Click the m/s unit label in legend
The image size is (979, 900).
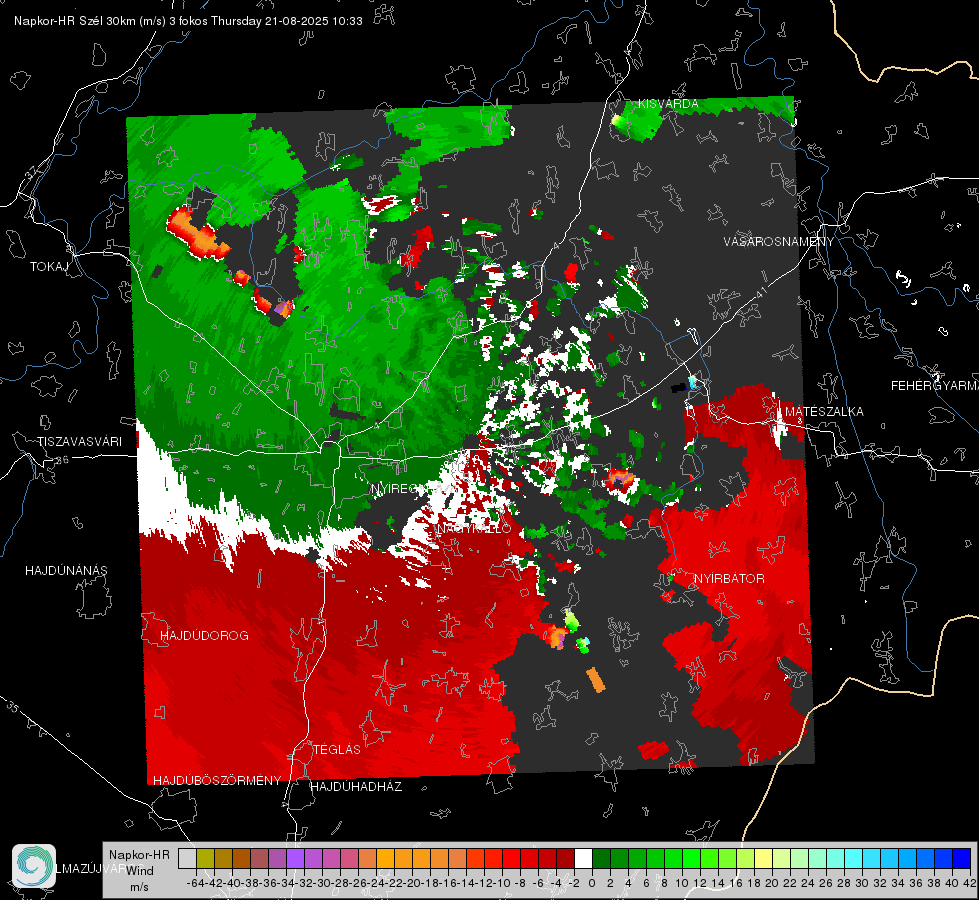coord(139,886)
